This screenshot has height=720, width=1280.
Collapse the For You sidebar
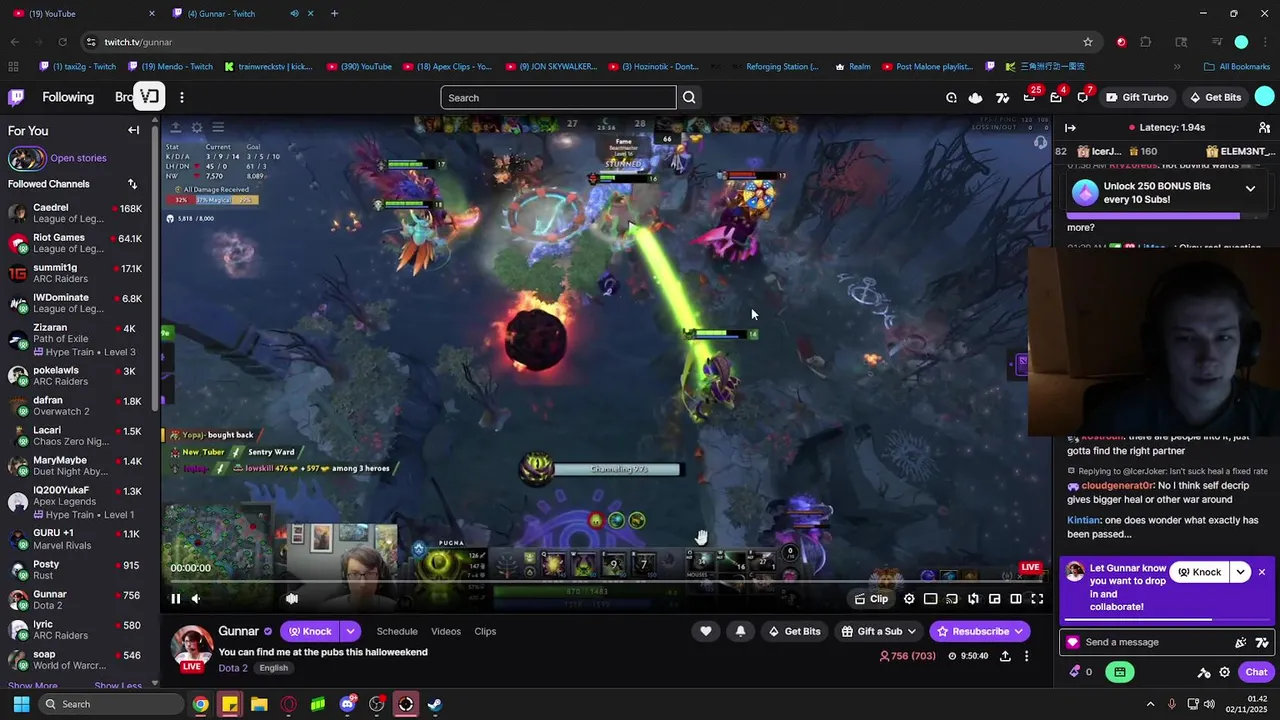click(133, 130)
